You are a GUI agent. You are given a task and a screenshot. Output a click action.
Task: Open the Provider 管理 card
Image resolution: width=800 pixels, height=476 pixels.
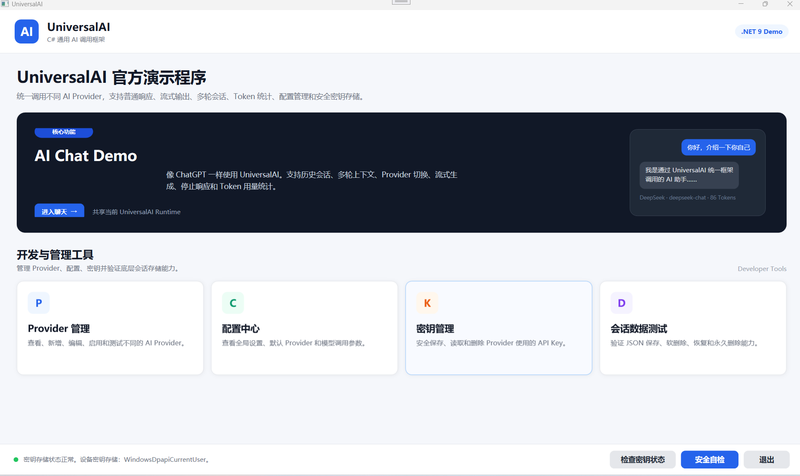coord(110,328)
